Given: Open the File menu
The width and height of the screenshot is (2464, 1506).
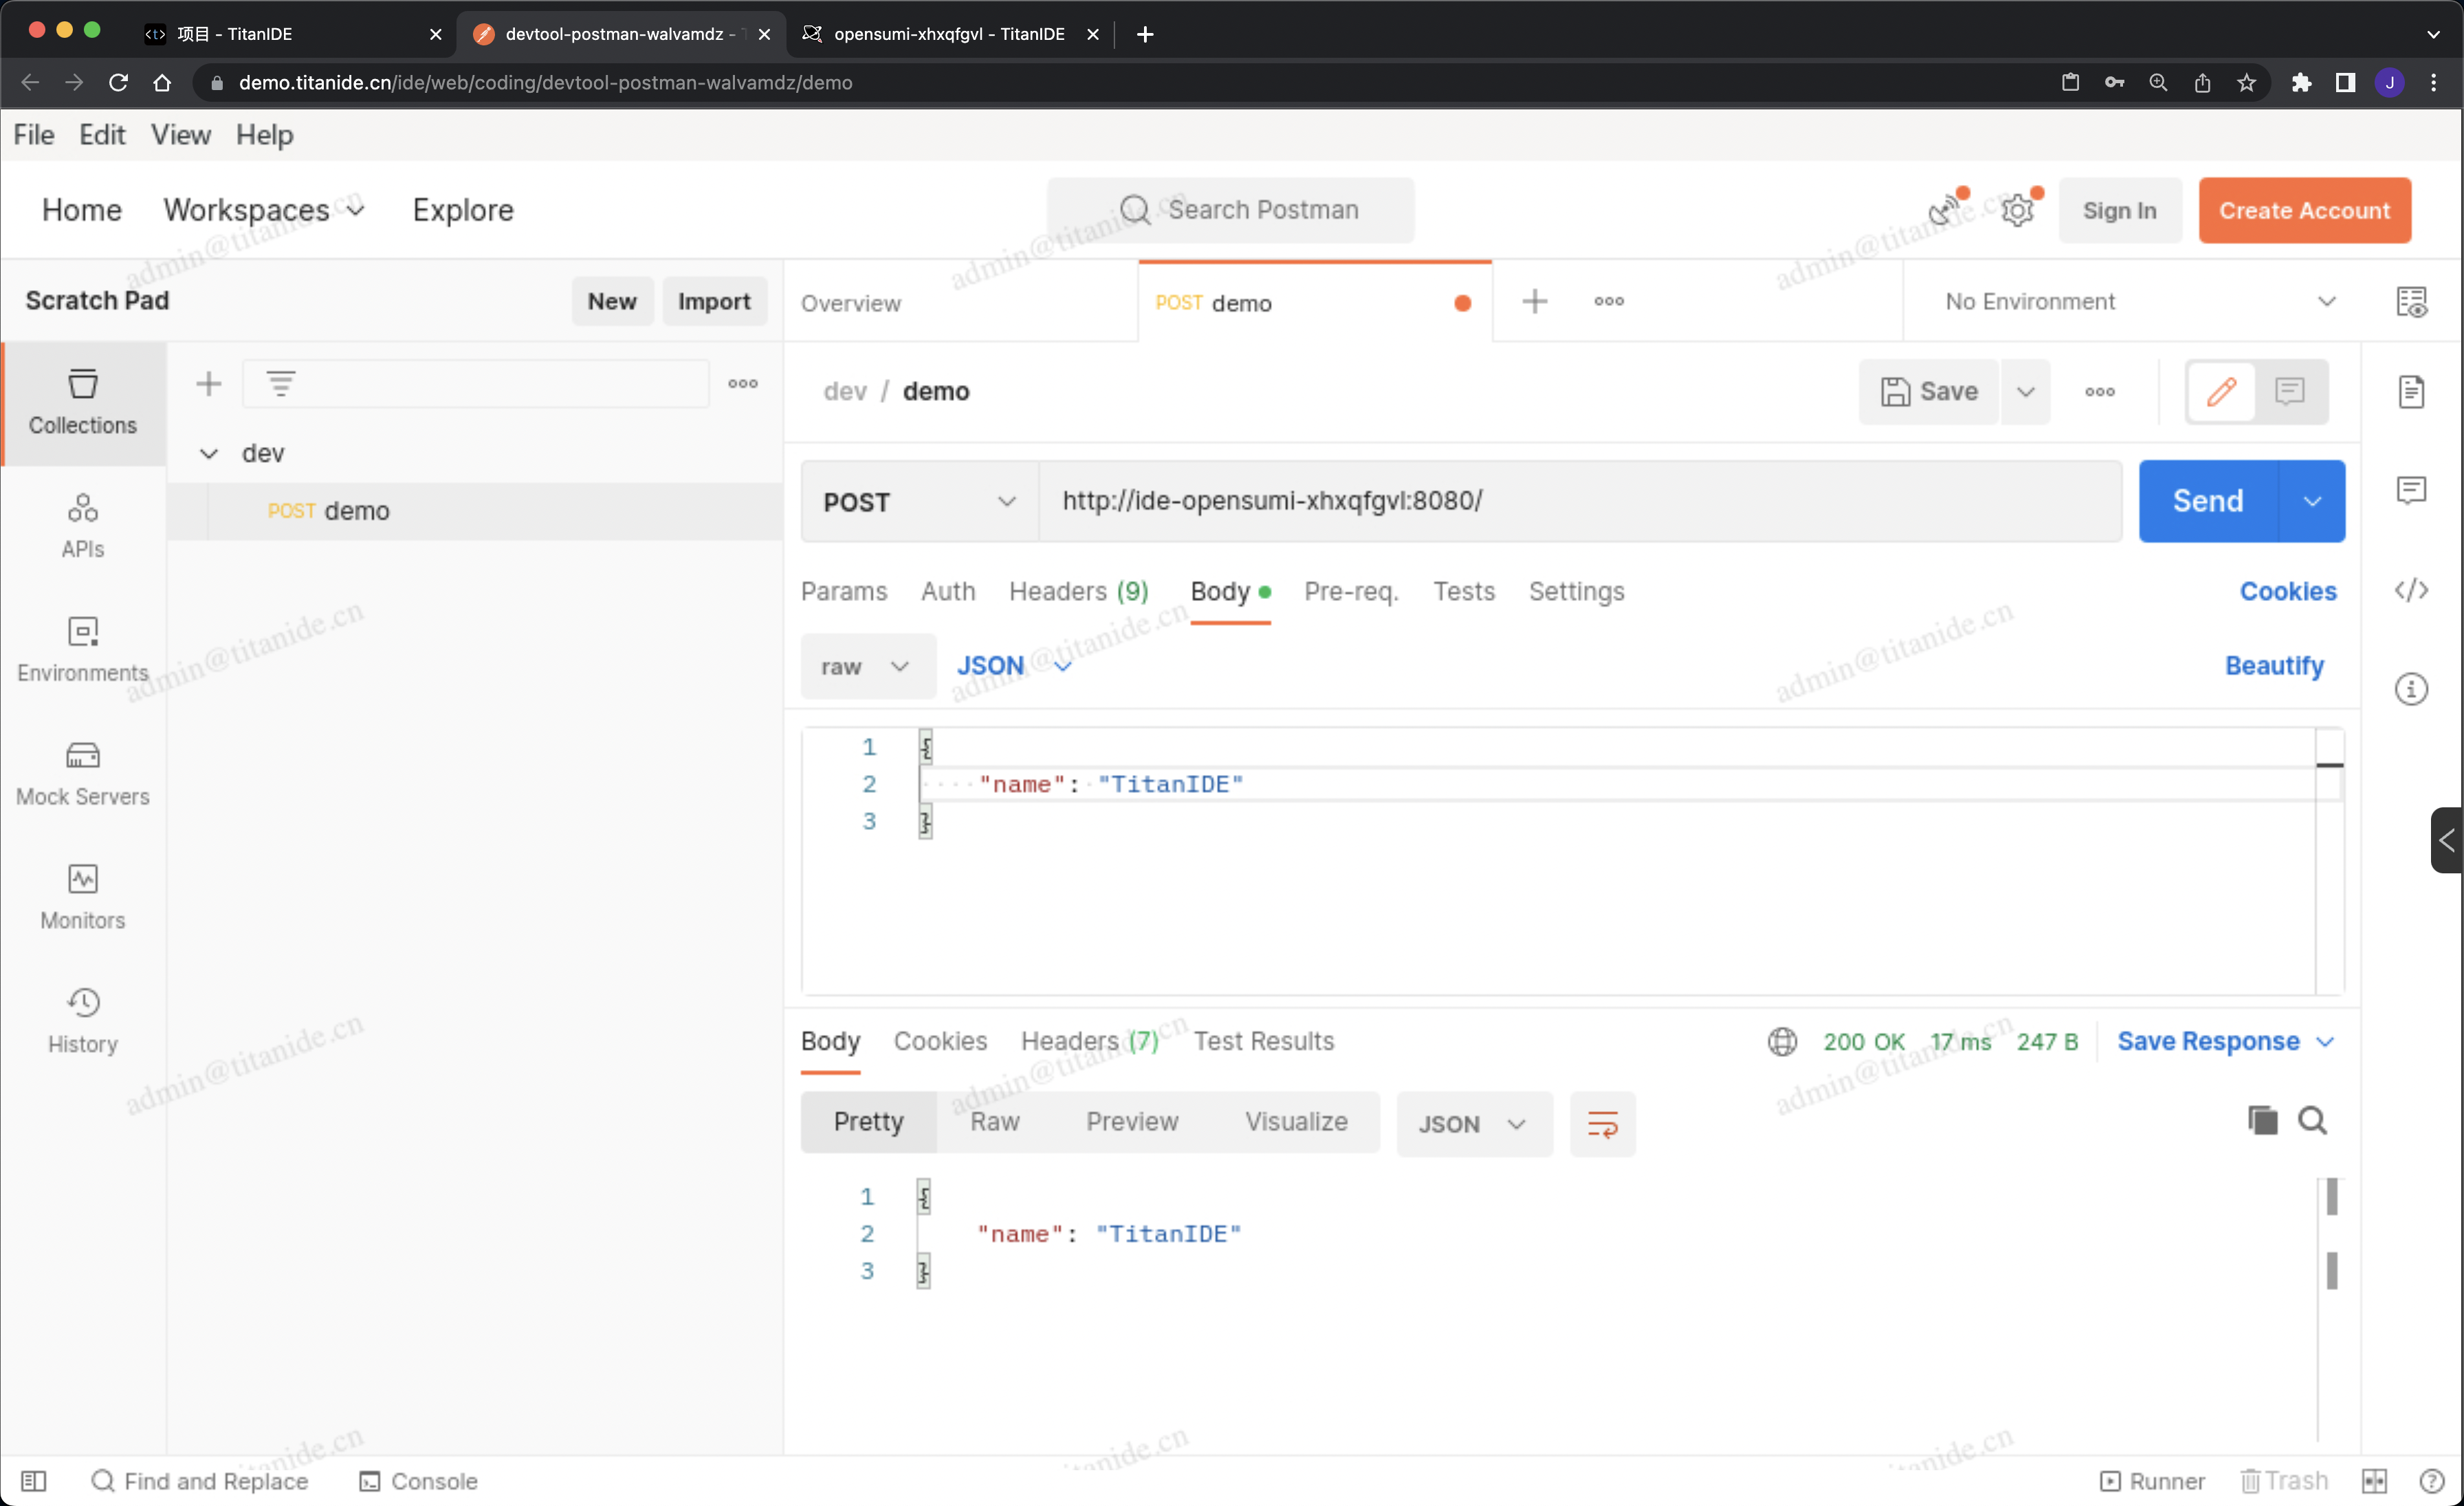Looking at the screenshot, I should pyautogui.click(x=34, y=135).
